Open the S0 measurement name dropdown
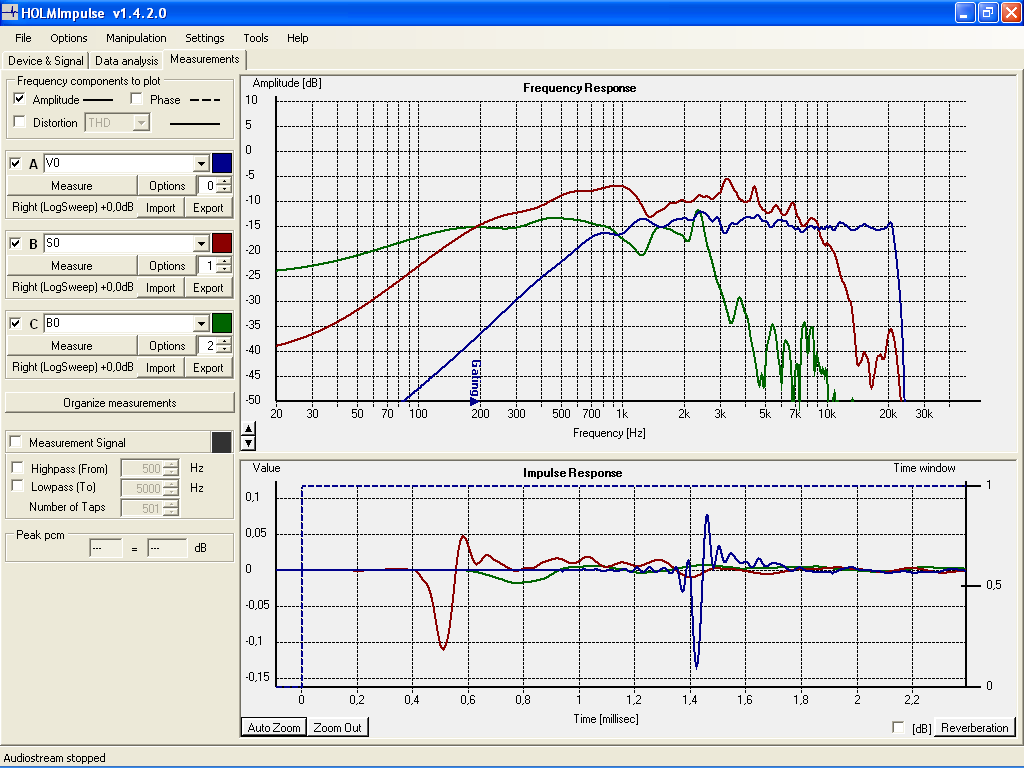 click(x=201, y=244)
